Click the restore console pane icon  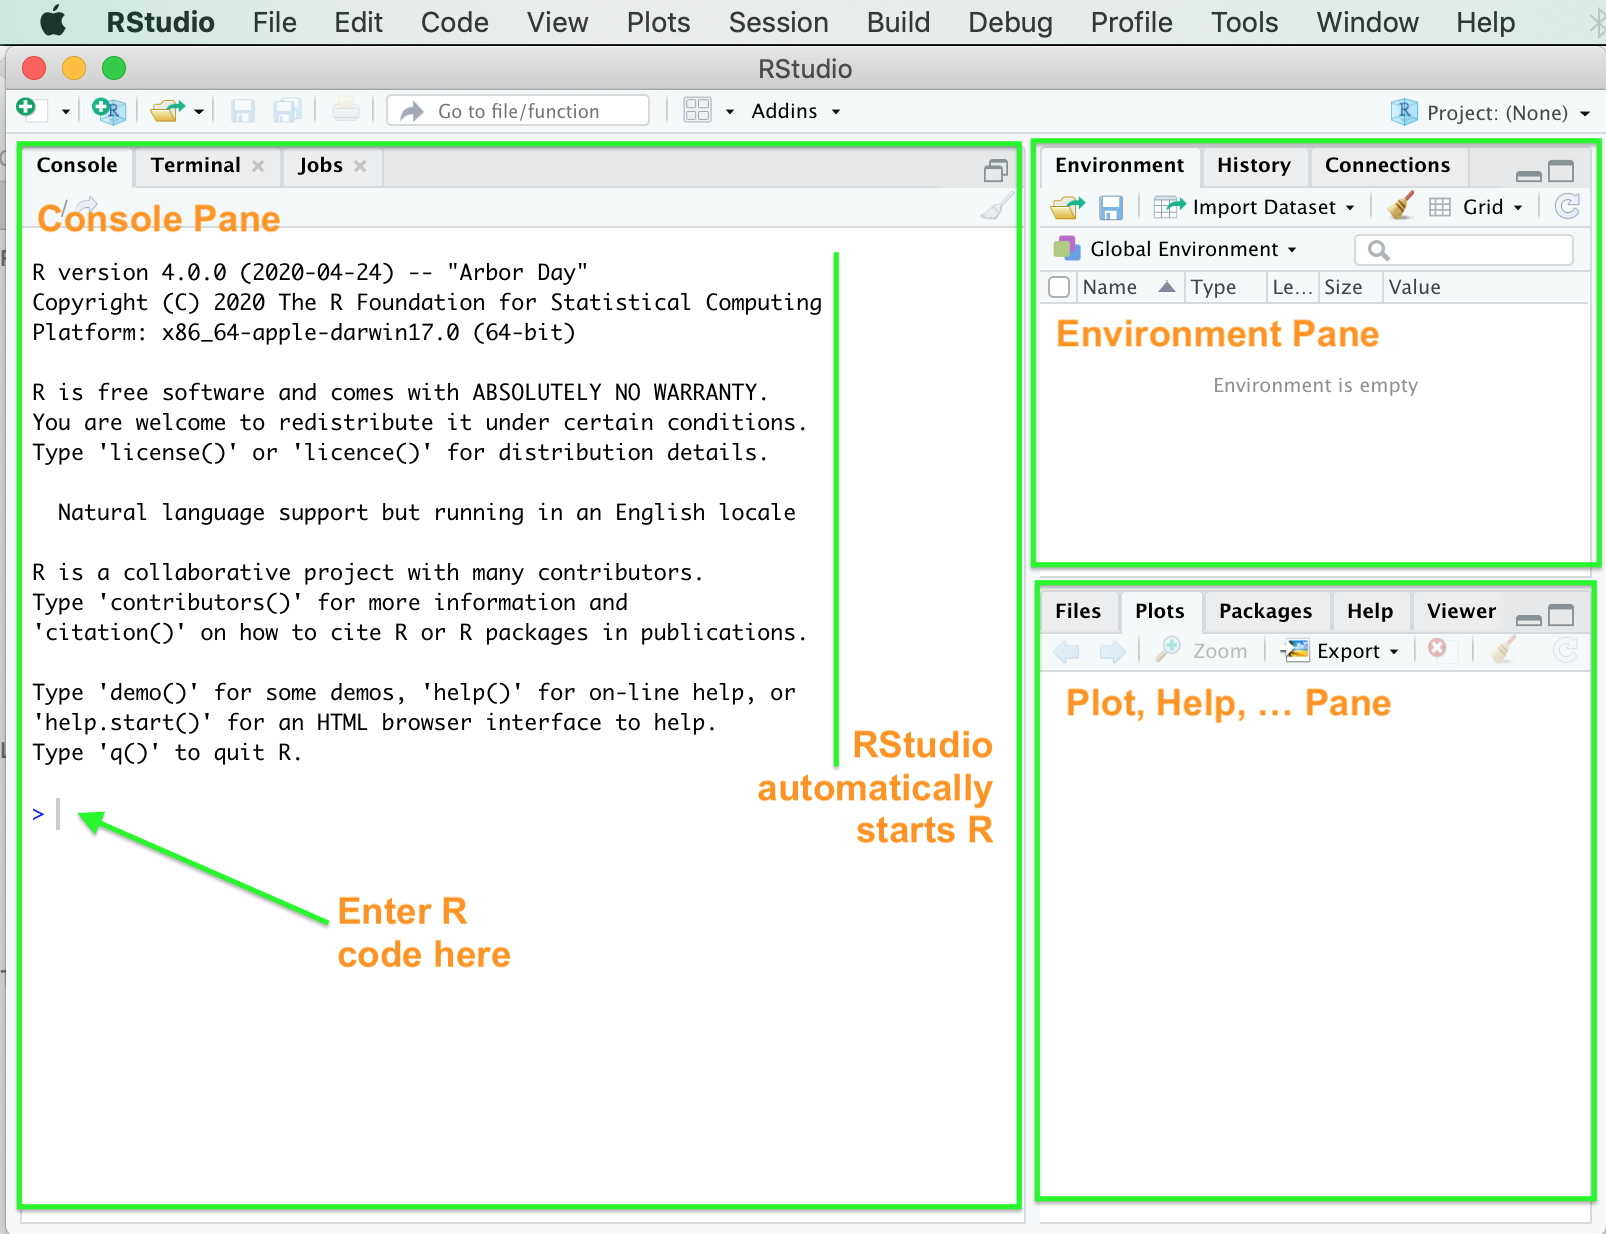(x=995, y=171)
